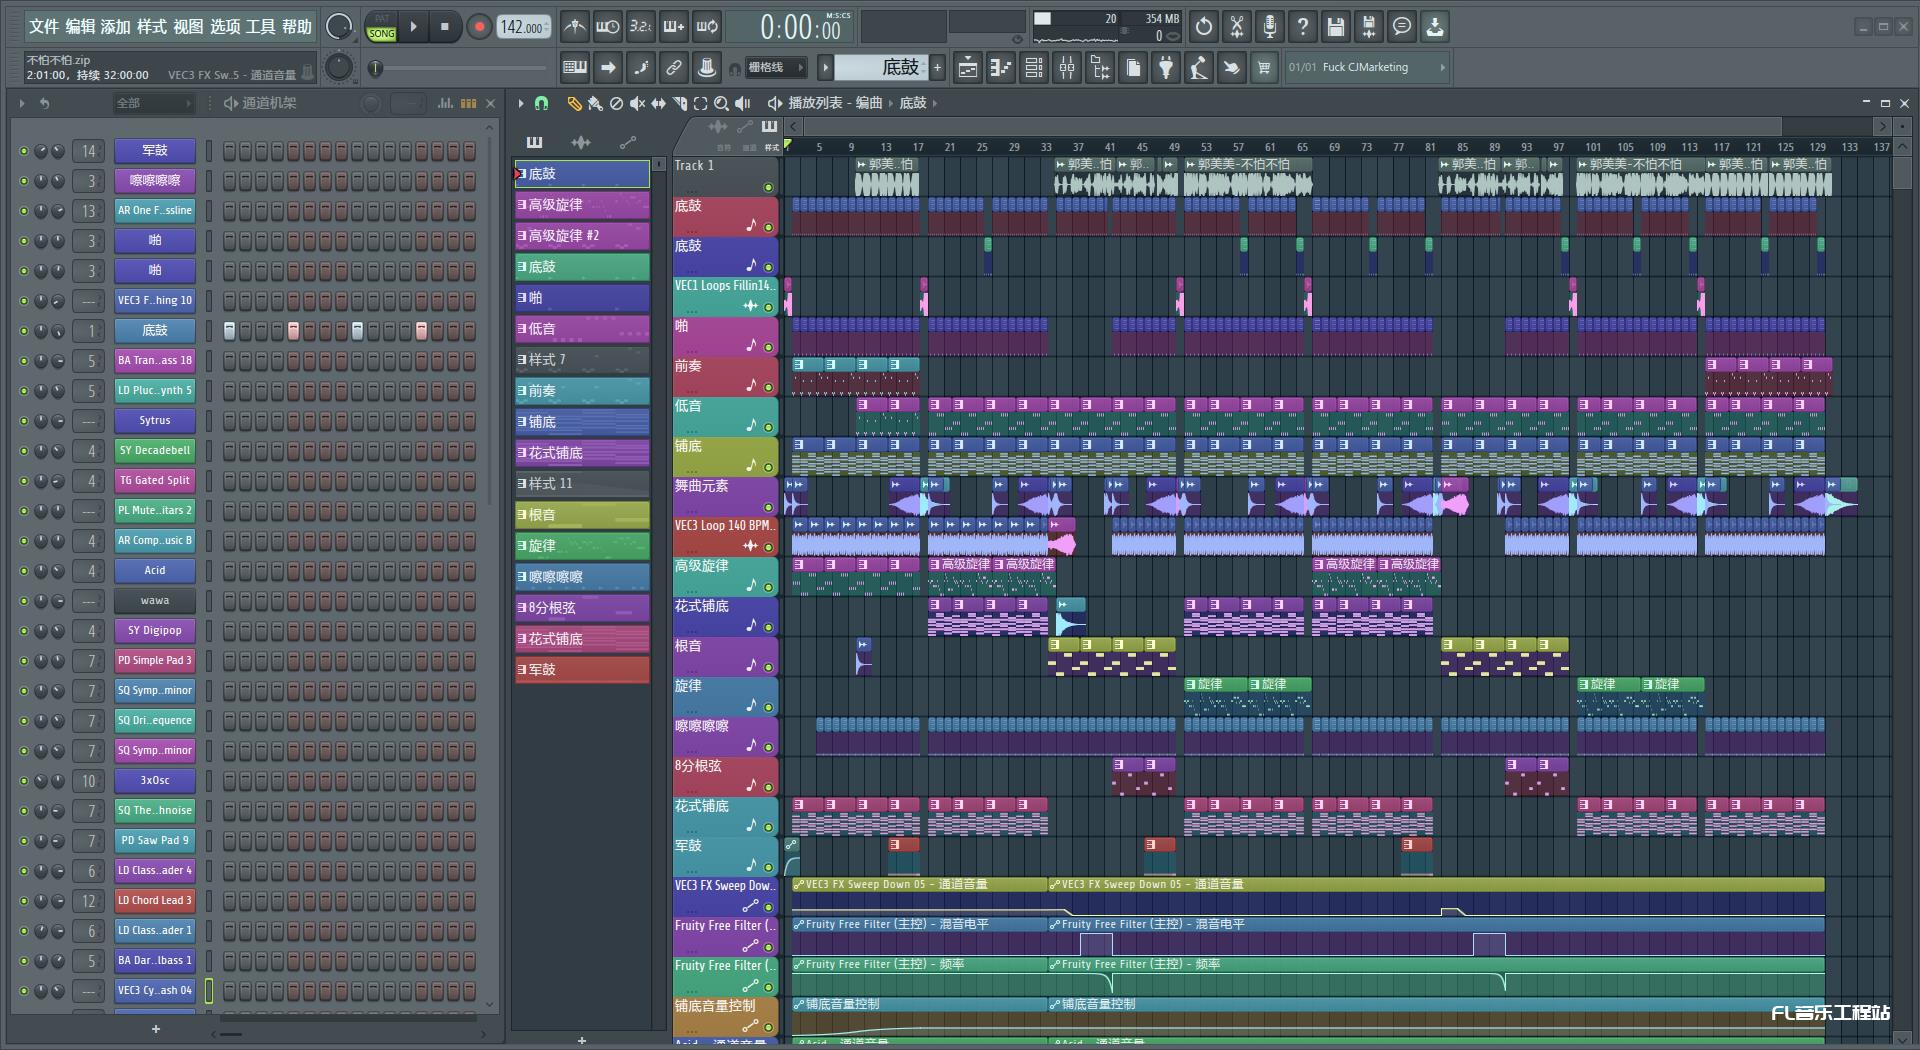1920x1050 pixels.
Task: Enable wait for input before recording
Action: [607, 27]
